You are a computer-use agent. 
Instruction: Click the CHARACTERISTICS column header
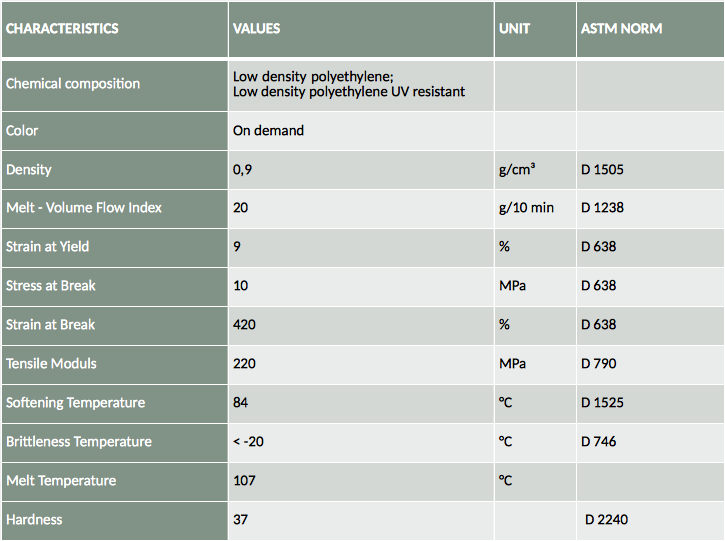tap(62, 29)
